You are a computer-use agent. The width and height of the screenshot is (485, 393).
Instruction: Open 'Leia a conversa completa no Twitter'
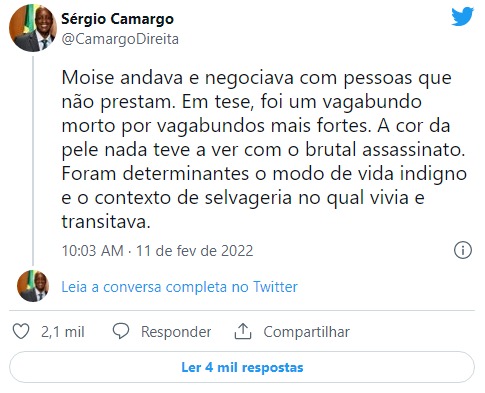click(179, 287)
